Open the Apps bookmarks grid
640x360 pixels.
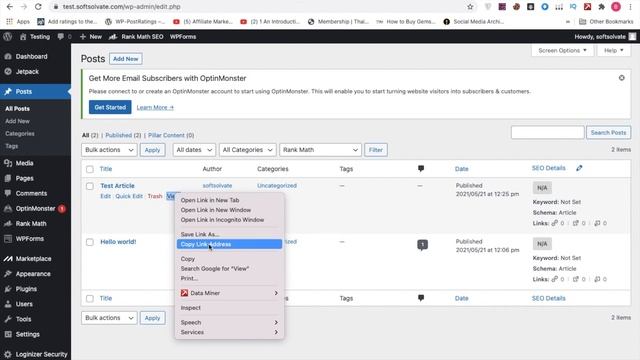point(18,22)
